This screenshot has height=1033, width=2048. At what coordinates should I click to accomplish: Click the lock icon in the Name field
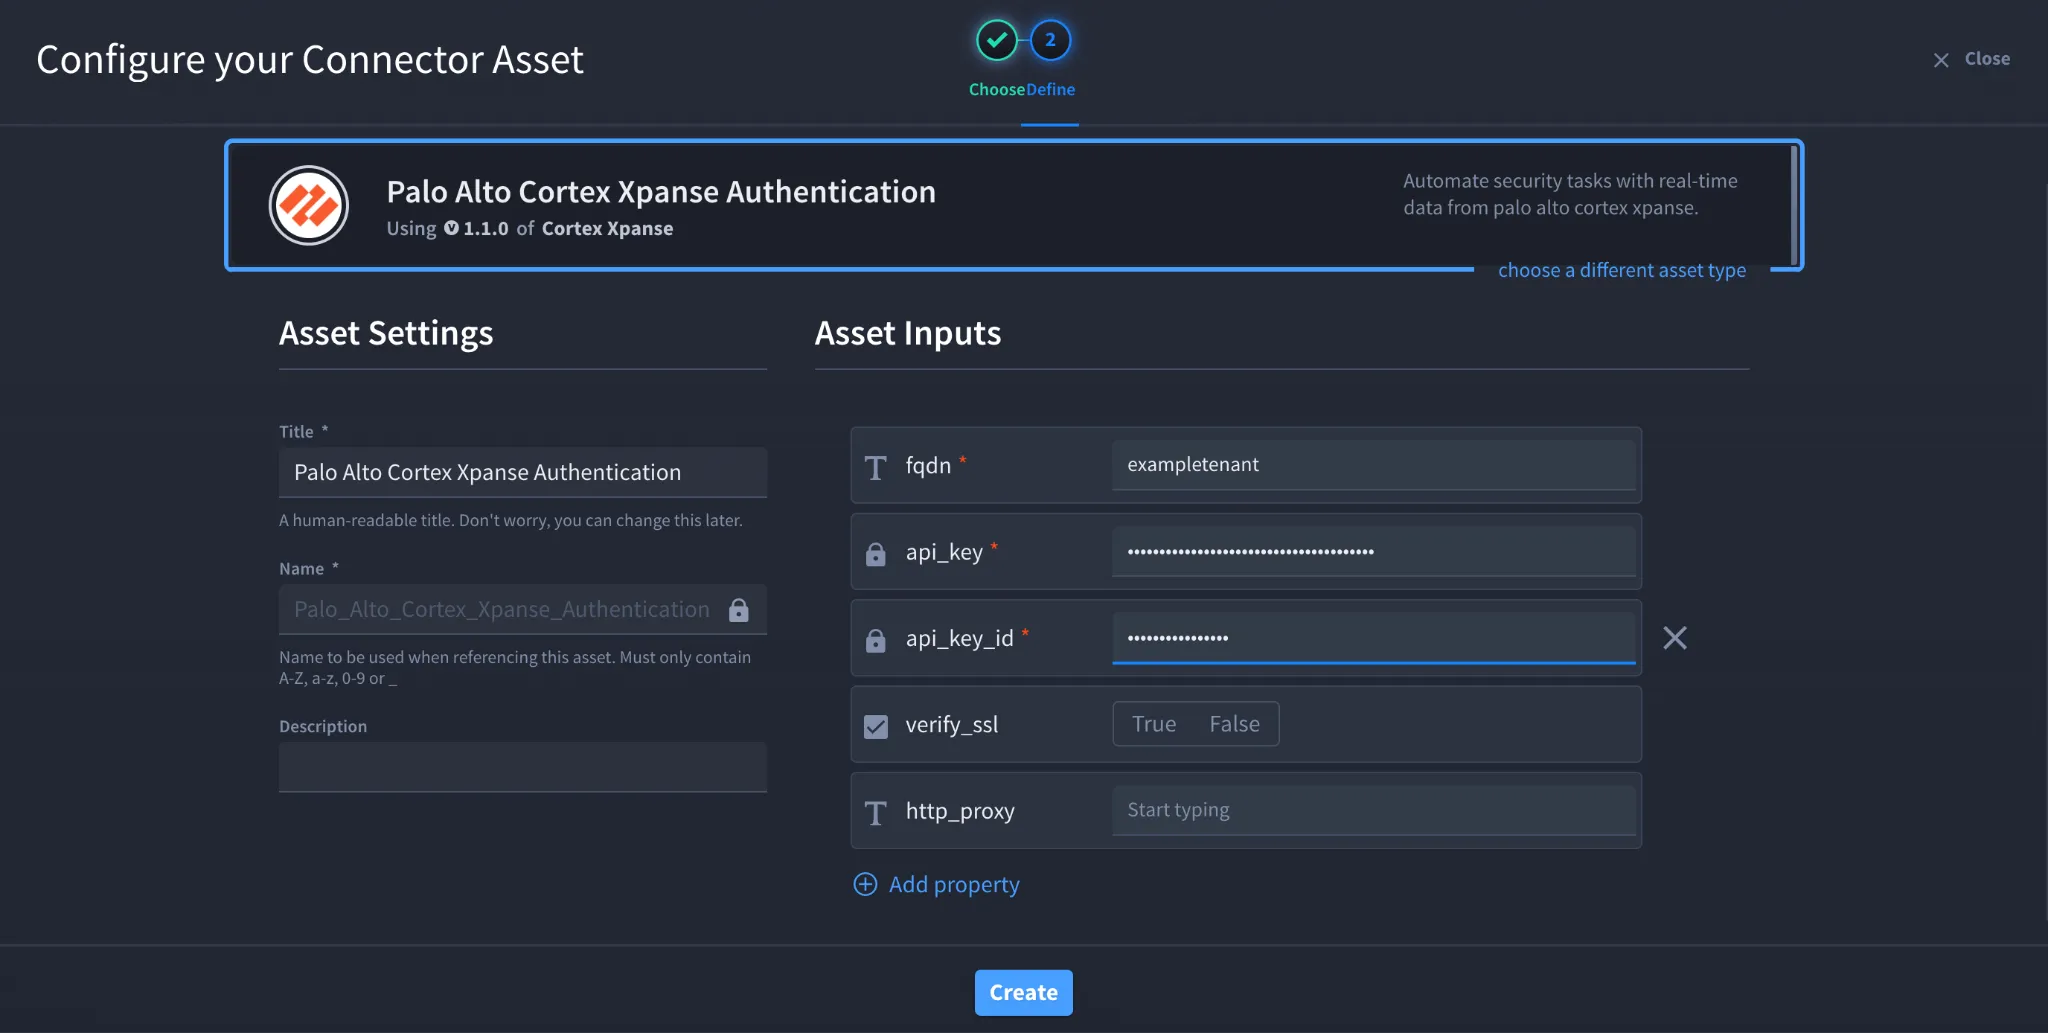tap(739, 610)
